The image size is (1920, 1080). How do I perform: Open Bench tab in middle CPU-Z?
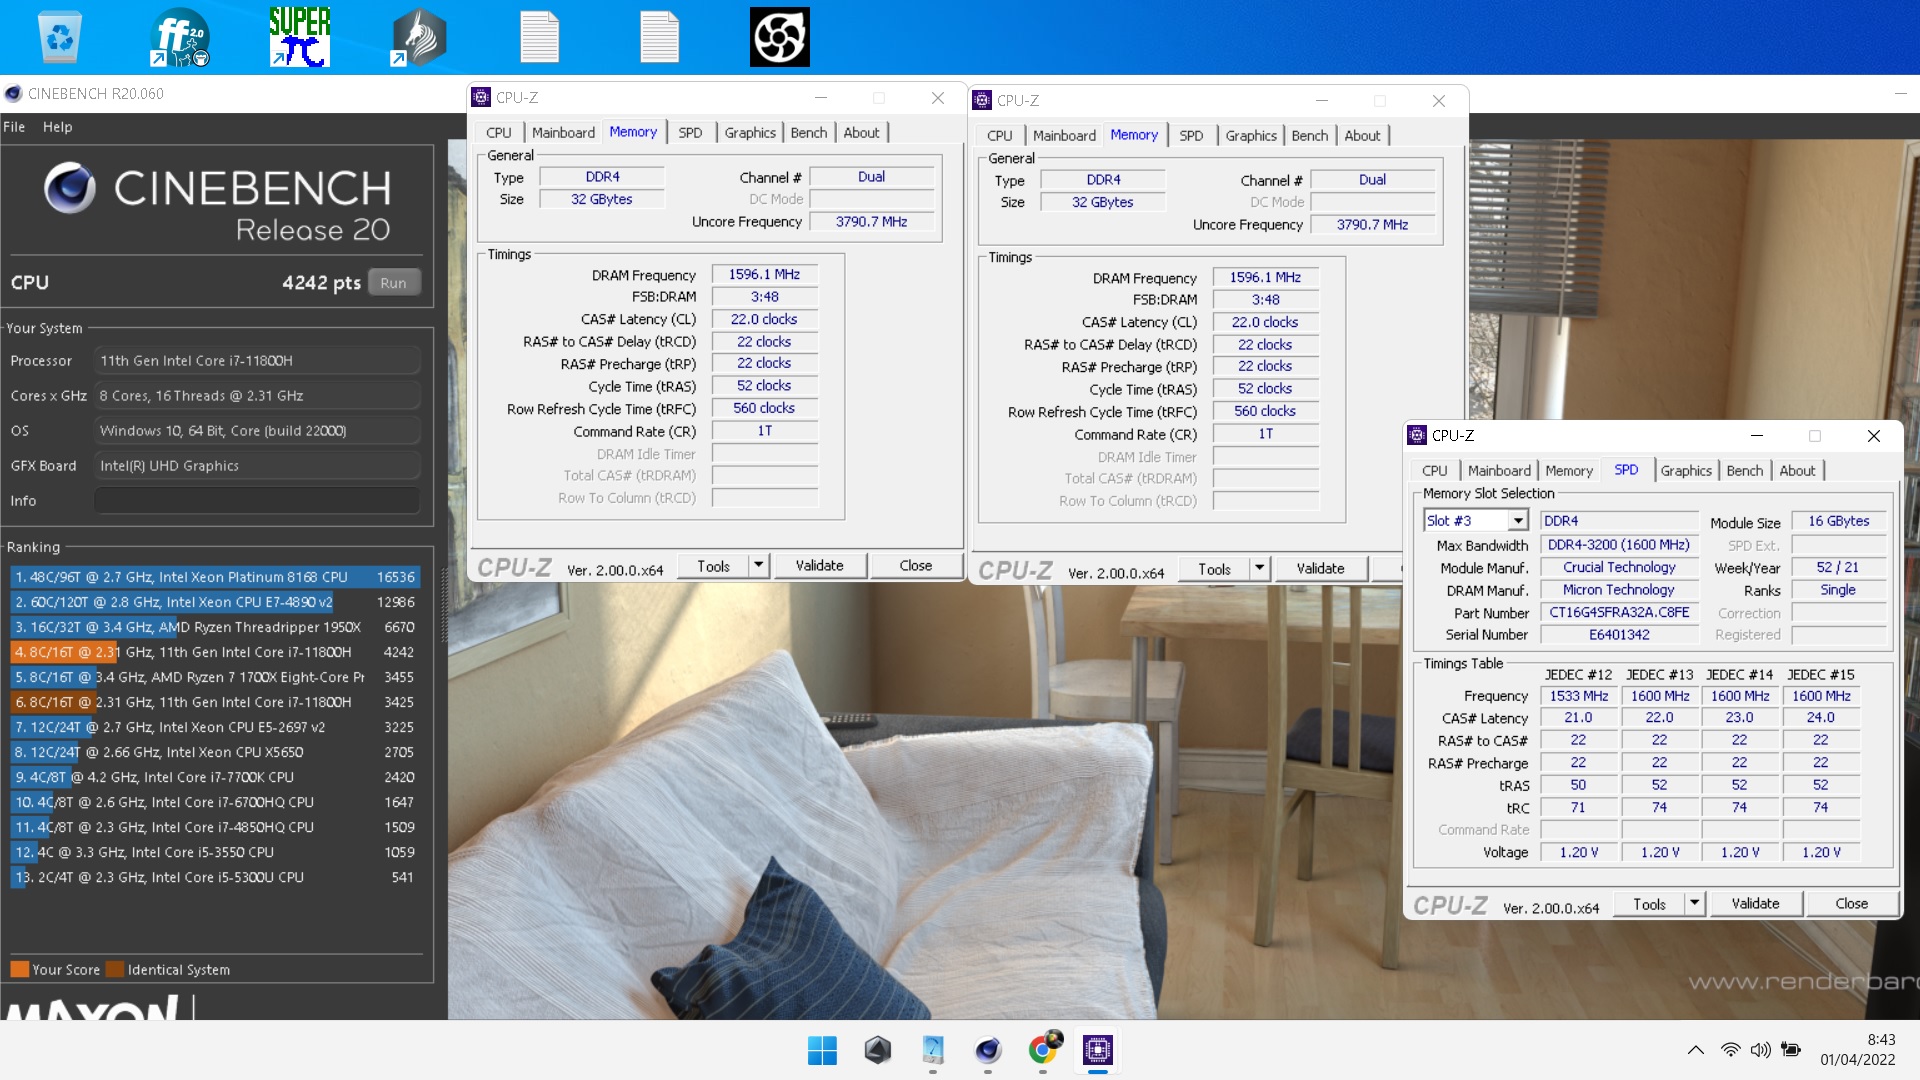[x=1310, y=135]
